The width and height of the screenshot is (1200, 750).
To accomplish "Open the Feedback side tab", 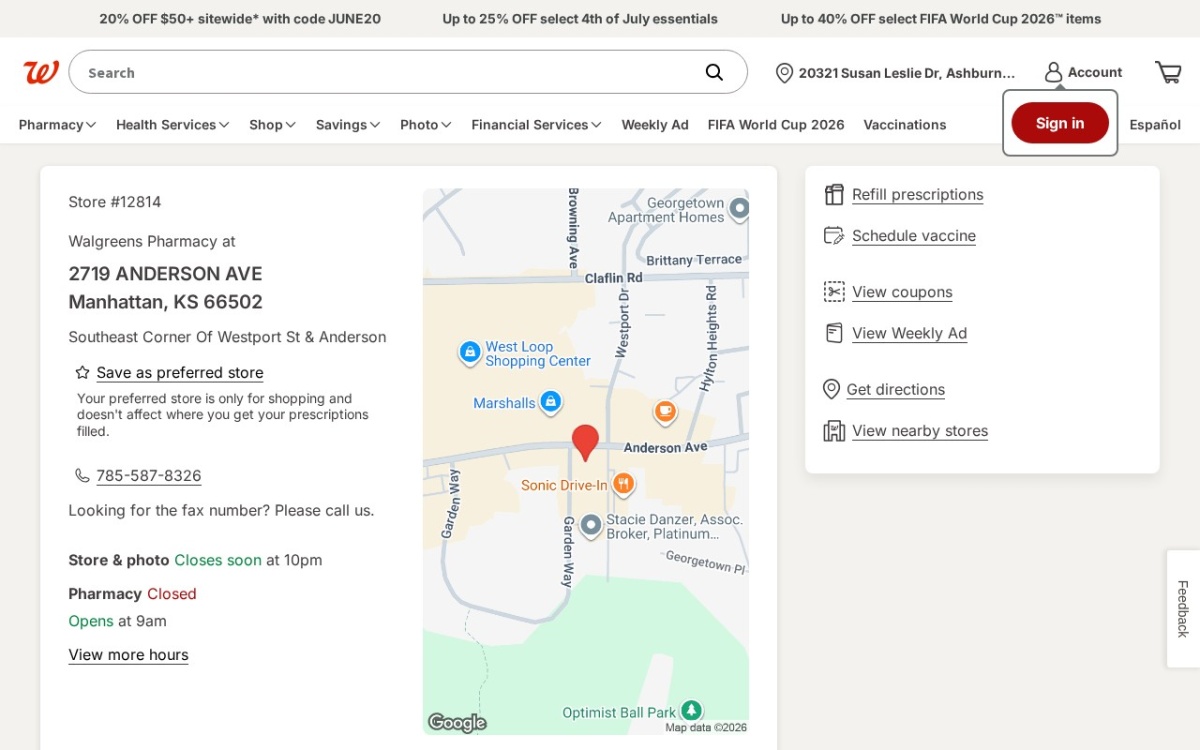I will point(1183,608).
